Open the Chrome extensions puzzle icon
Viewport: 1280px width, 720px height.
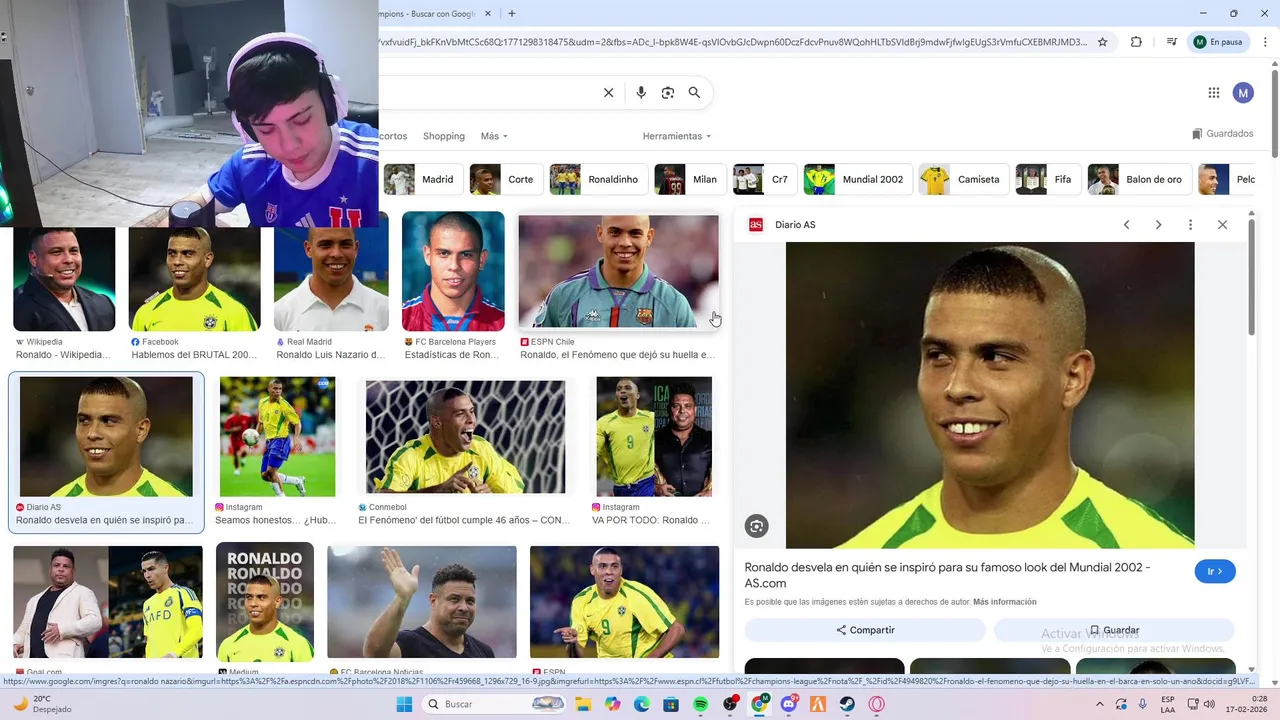coord(1136,42)
